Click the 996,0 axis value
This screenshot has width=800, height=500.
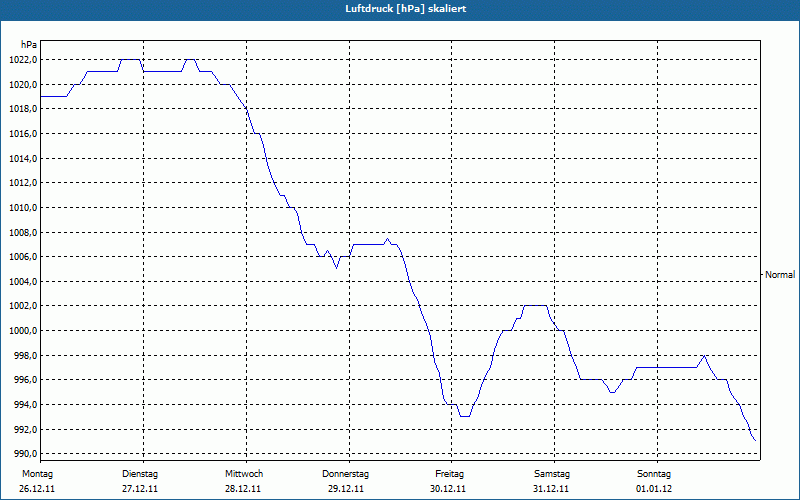26,380
